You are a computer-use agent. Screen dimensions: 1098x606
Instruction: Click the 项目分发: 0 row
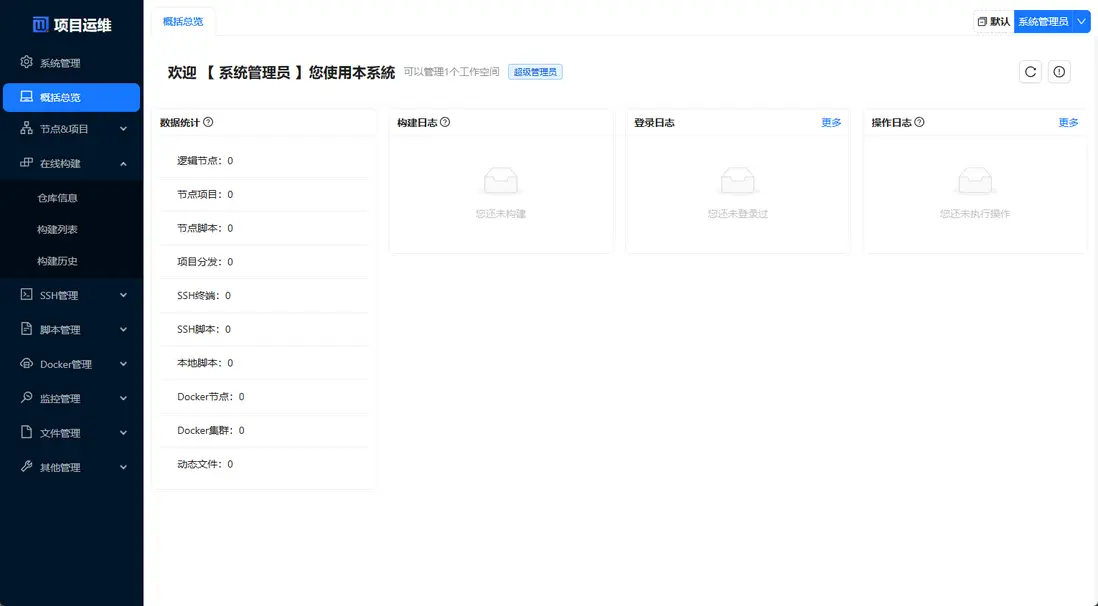click(264, 261)
